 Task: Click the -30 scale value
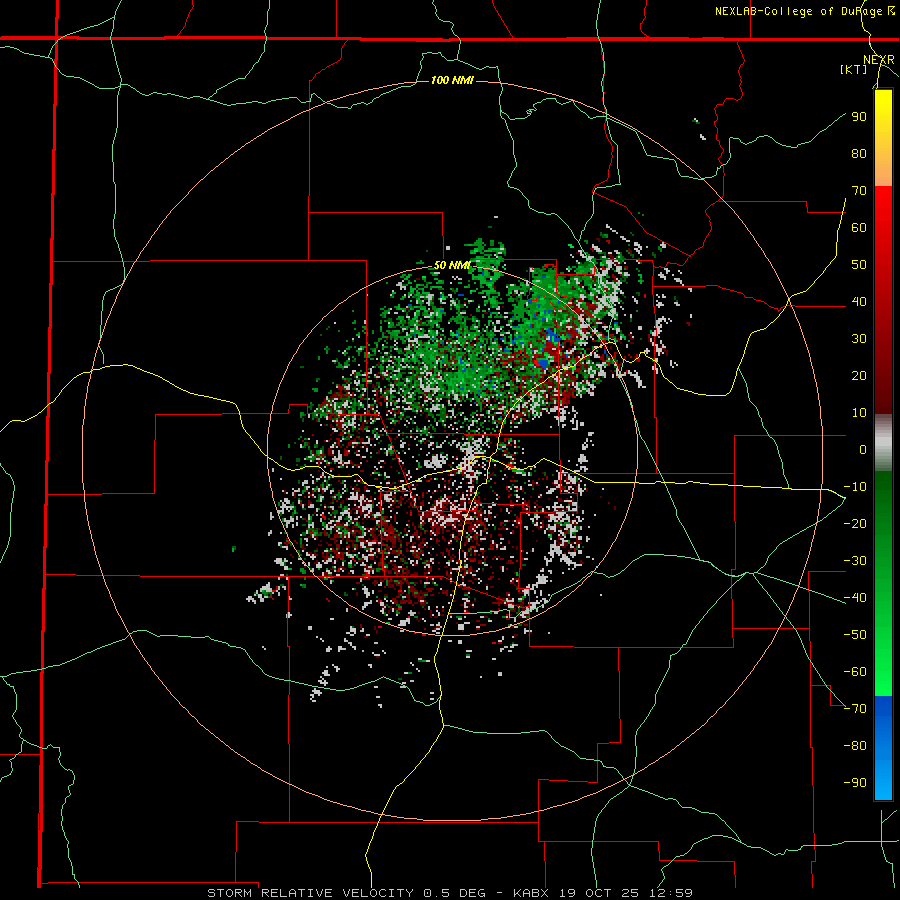click(x=855, y=561)
